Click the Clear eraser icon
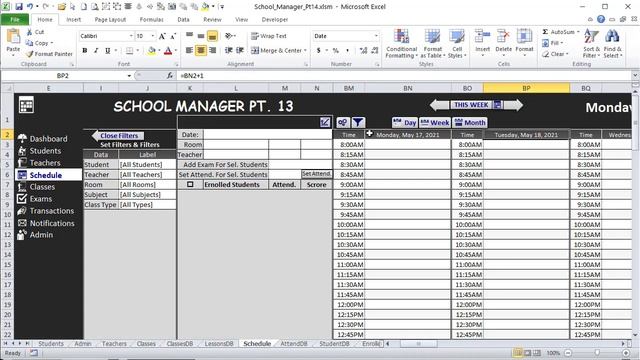Viewport: 640px width, 360px height. pyautogui.click(x=546, y=54)
